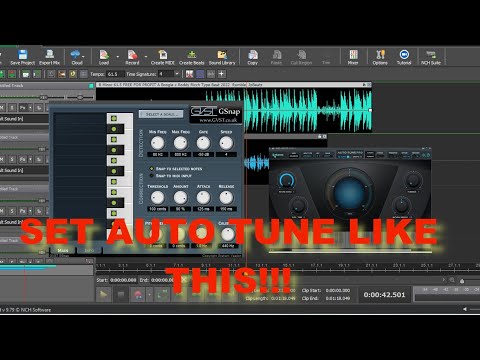This screenshot has height=360, width=480.
Task: Open the Create MIDI tool
Action: tap(163, 57)
